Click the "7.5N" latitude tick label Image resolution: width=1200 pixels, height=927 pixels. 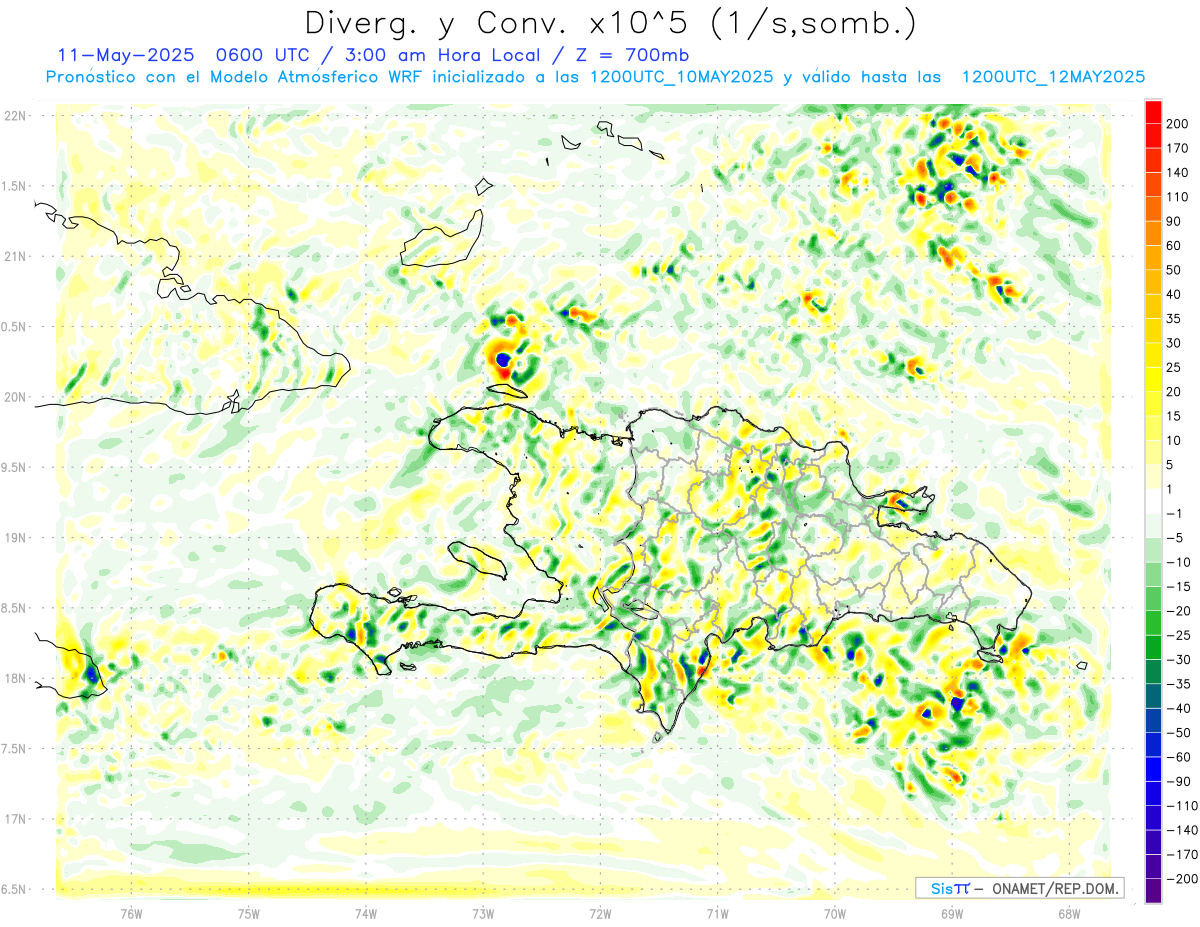point(15,748)
